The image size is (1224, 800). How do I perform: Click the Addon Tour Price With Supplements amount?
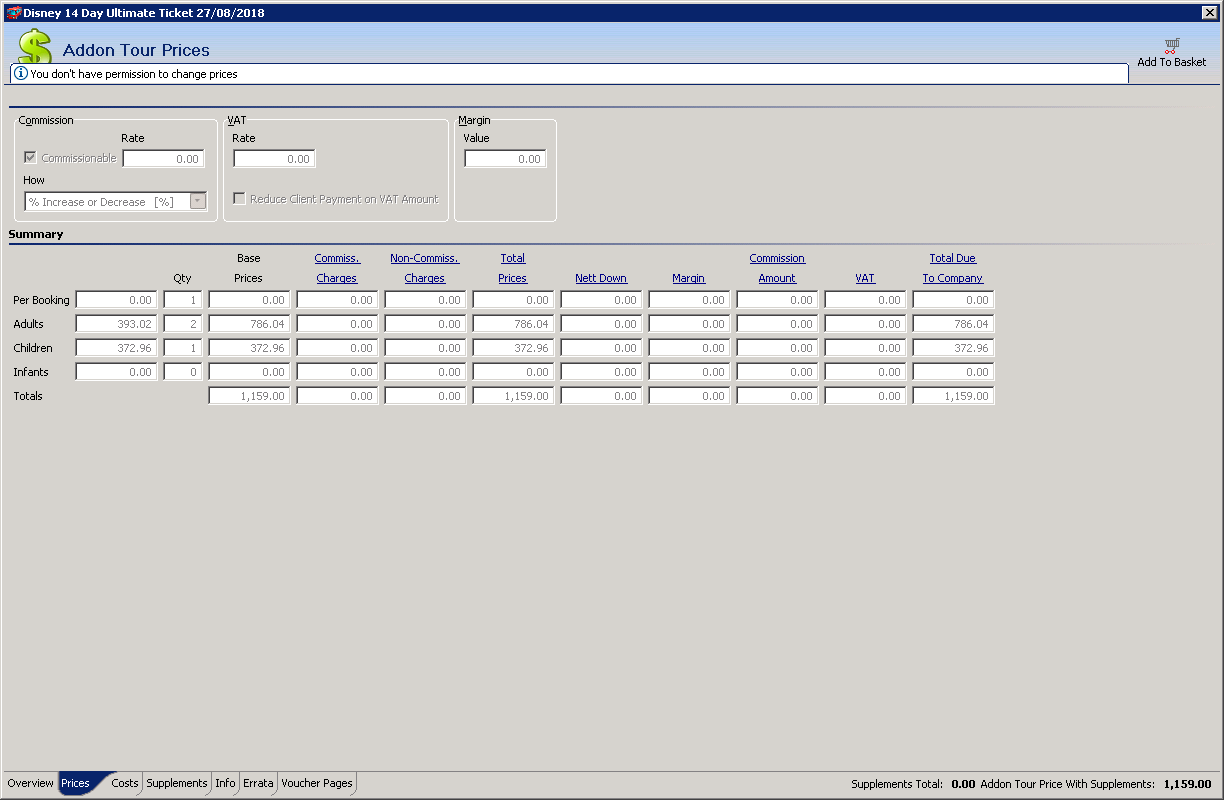click(x=1187, y=785)
